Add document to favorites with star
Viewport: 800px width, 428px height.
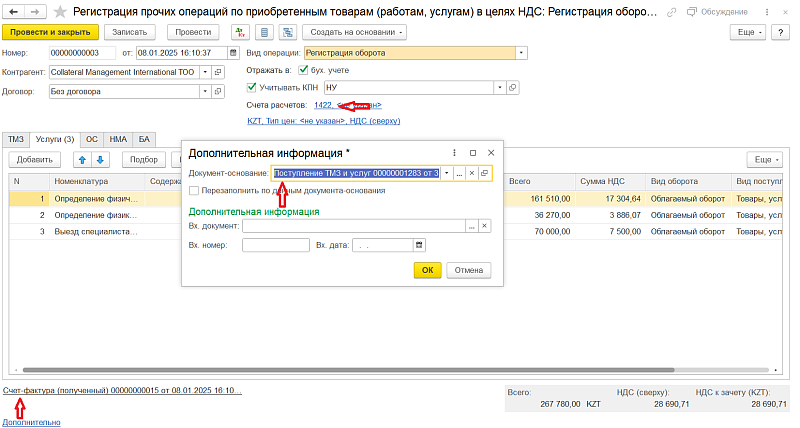[x=60, y=11]
